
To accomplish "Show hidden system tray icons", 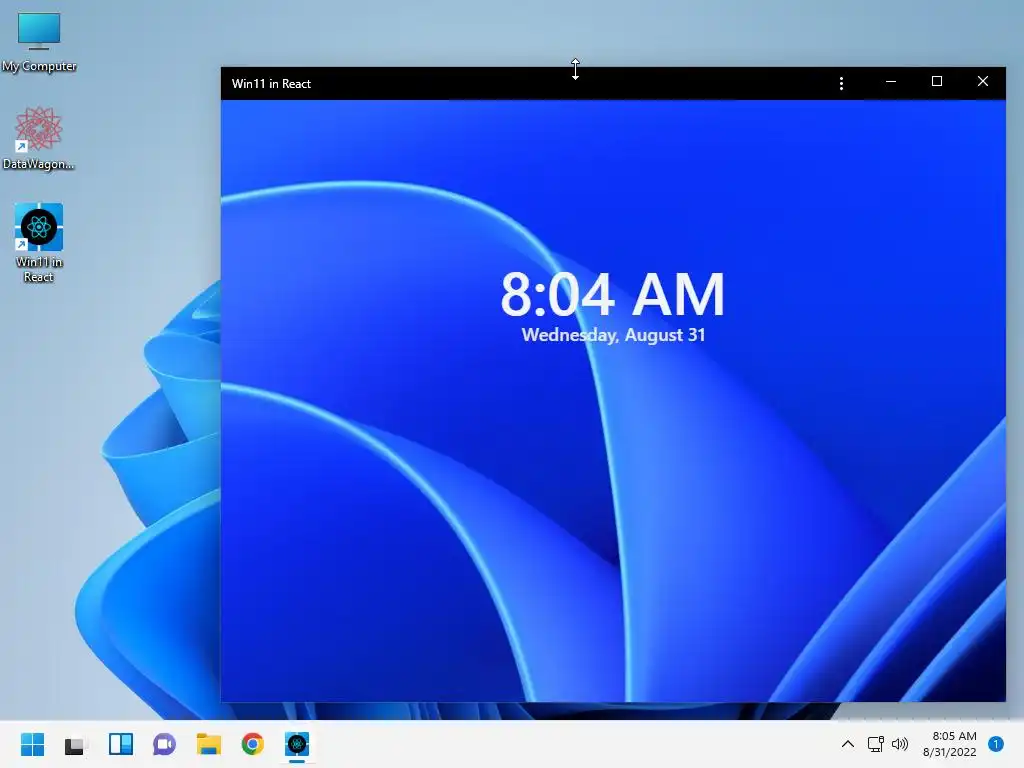I will click(848, 744).
